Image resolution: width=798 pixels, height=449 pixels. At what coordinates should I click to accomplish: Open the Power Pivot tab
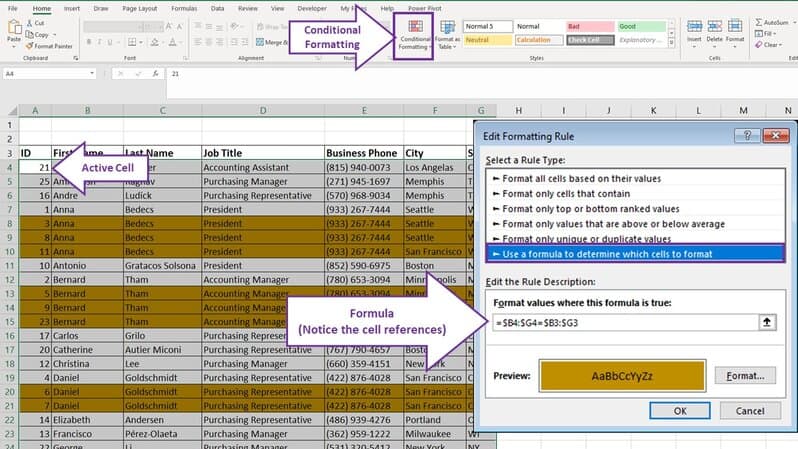tap(424, 8)
